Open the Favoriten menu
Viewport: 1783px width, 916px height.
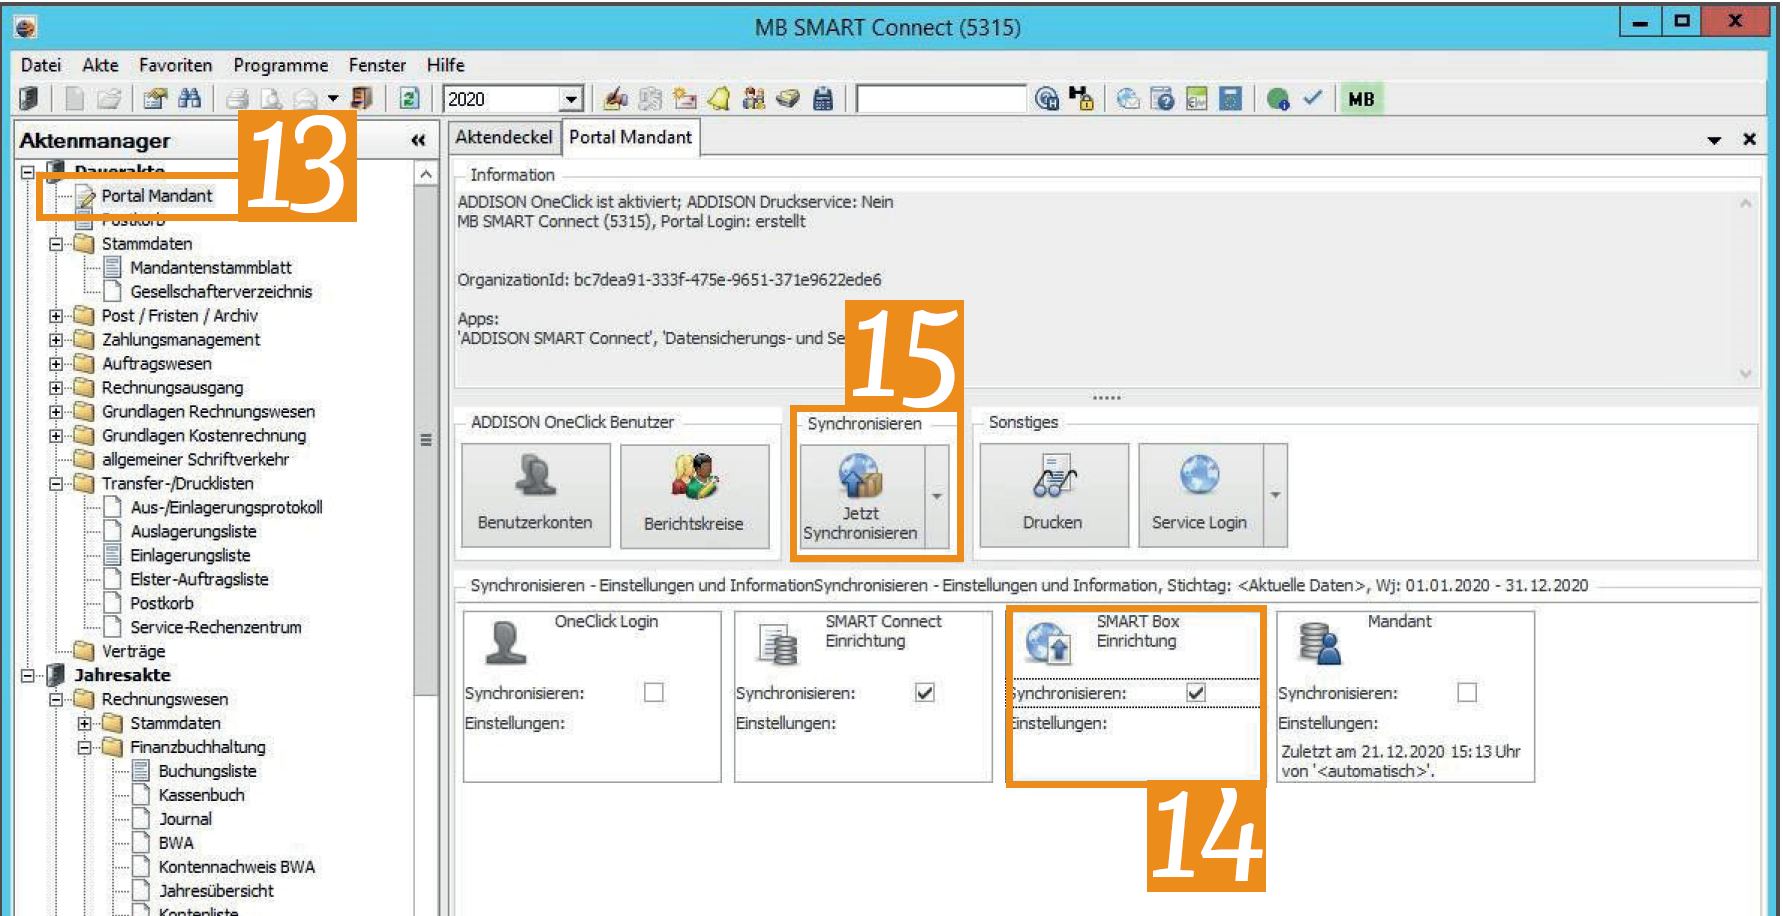coord(175,65)
